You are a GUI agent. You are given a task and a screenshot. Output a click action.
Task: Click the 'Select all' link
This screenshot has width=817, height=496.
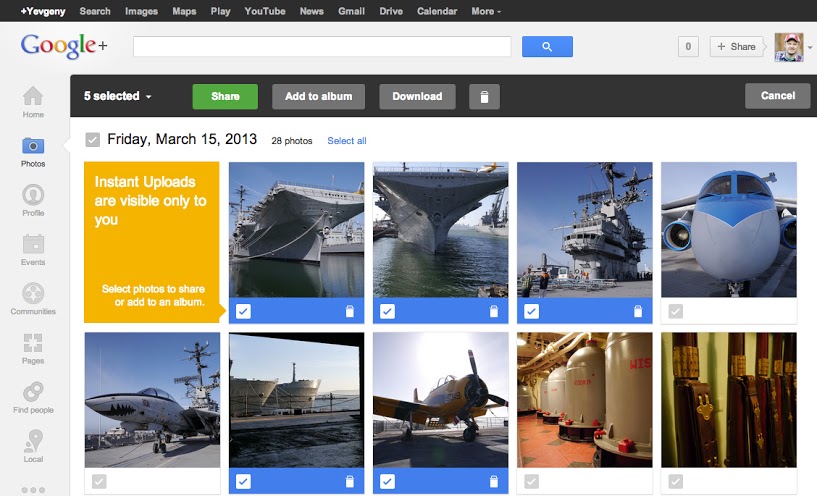pos(347,141)
